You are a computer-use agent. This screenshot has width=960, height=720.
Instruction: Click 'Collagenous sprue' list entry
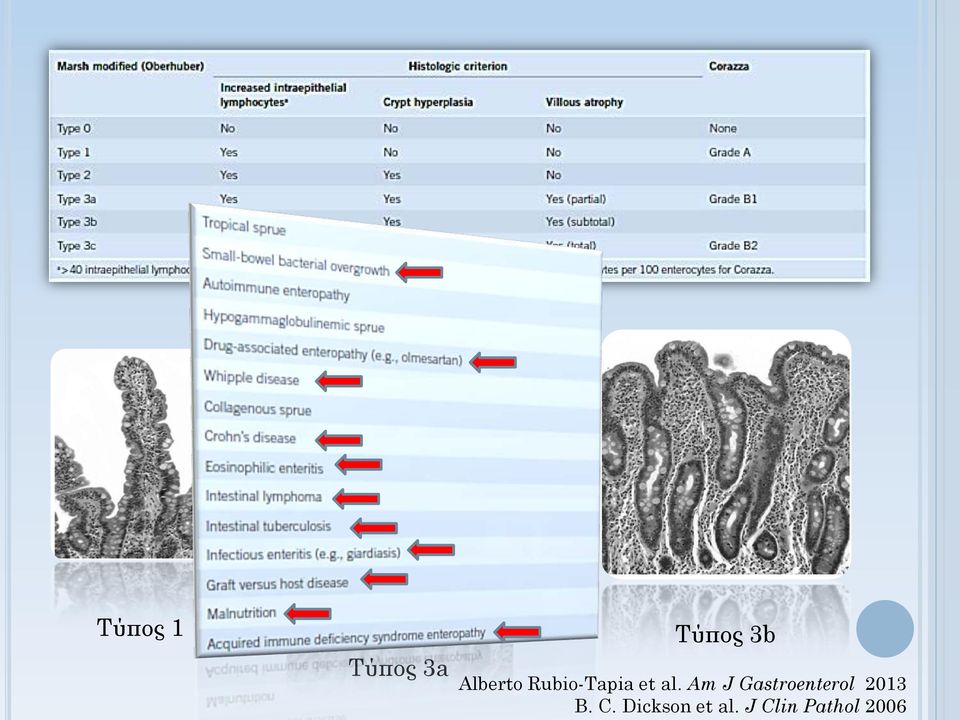pyautogui.click(x=258, y=408)
